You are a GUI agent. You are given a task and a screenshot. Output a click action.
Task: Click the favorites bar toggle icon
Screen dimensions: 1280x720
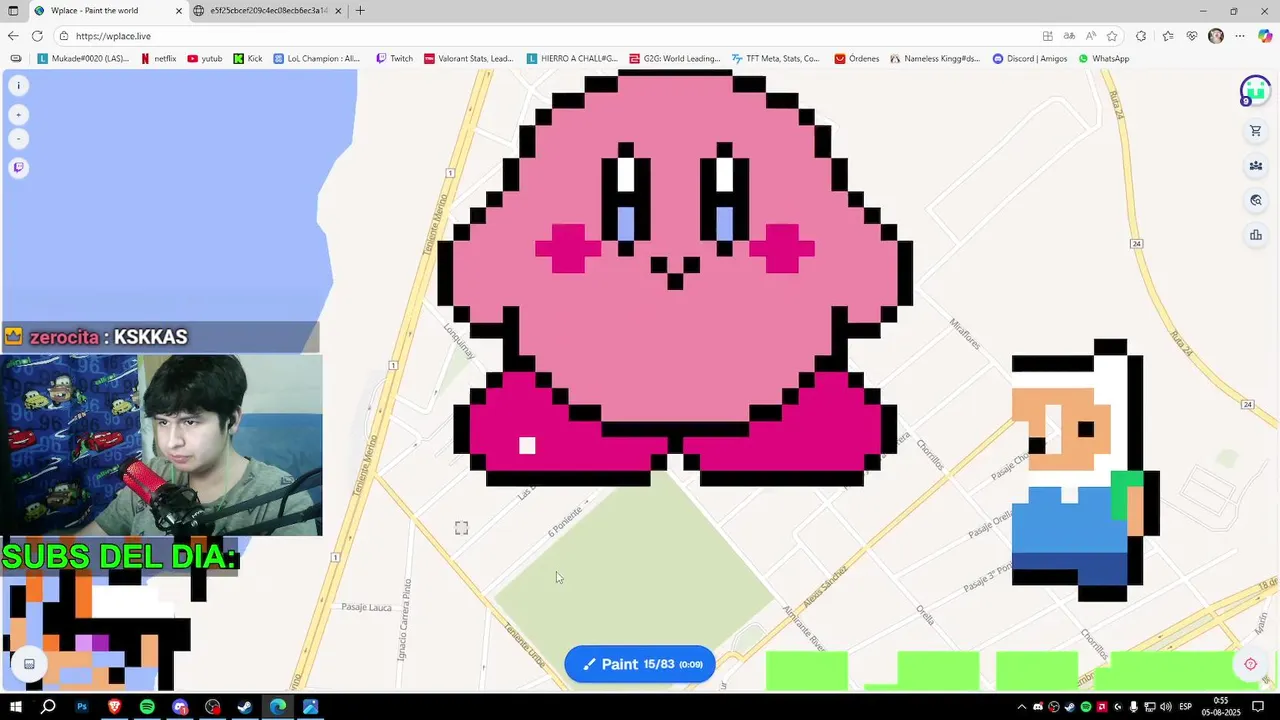[x=15, y=59]
